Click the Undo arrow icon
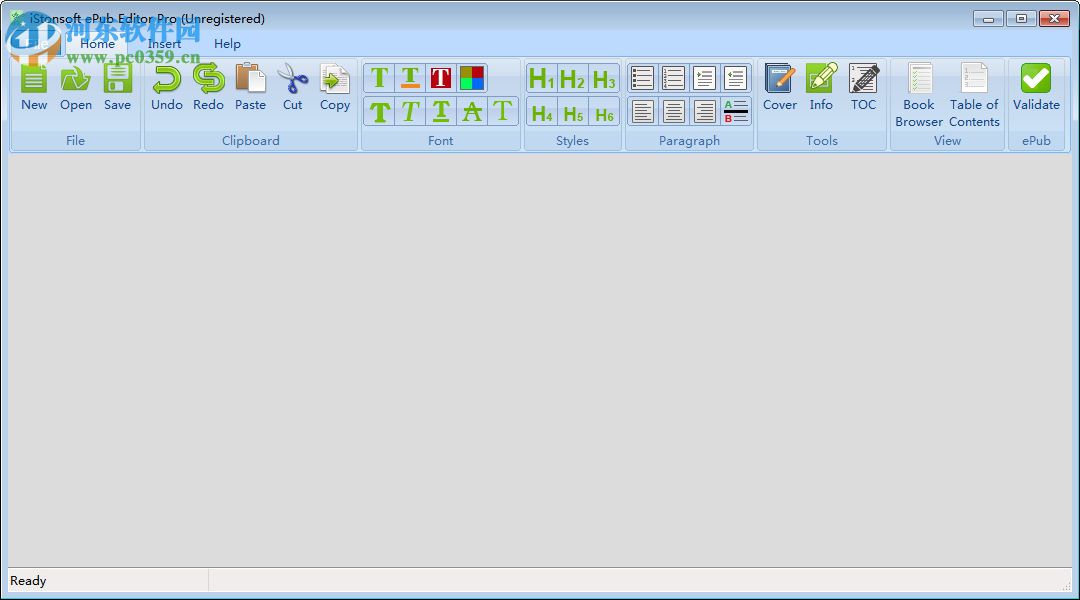 (166, 78)
